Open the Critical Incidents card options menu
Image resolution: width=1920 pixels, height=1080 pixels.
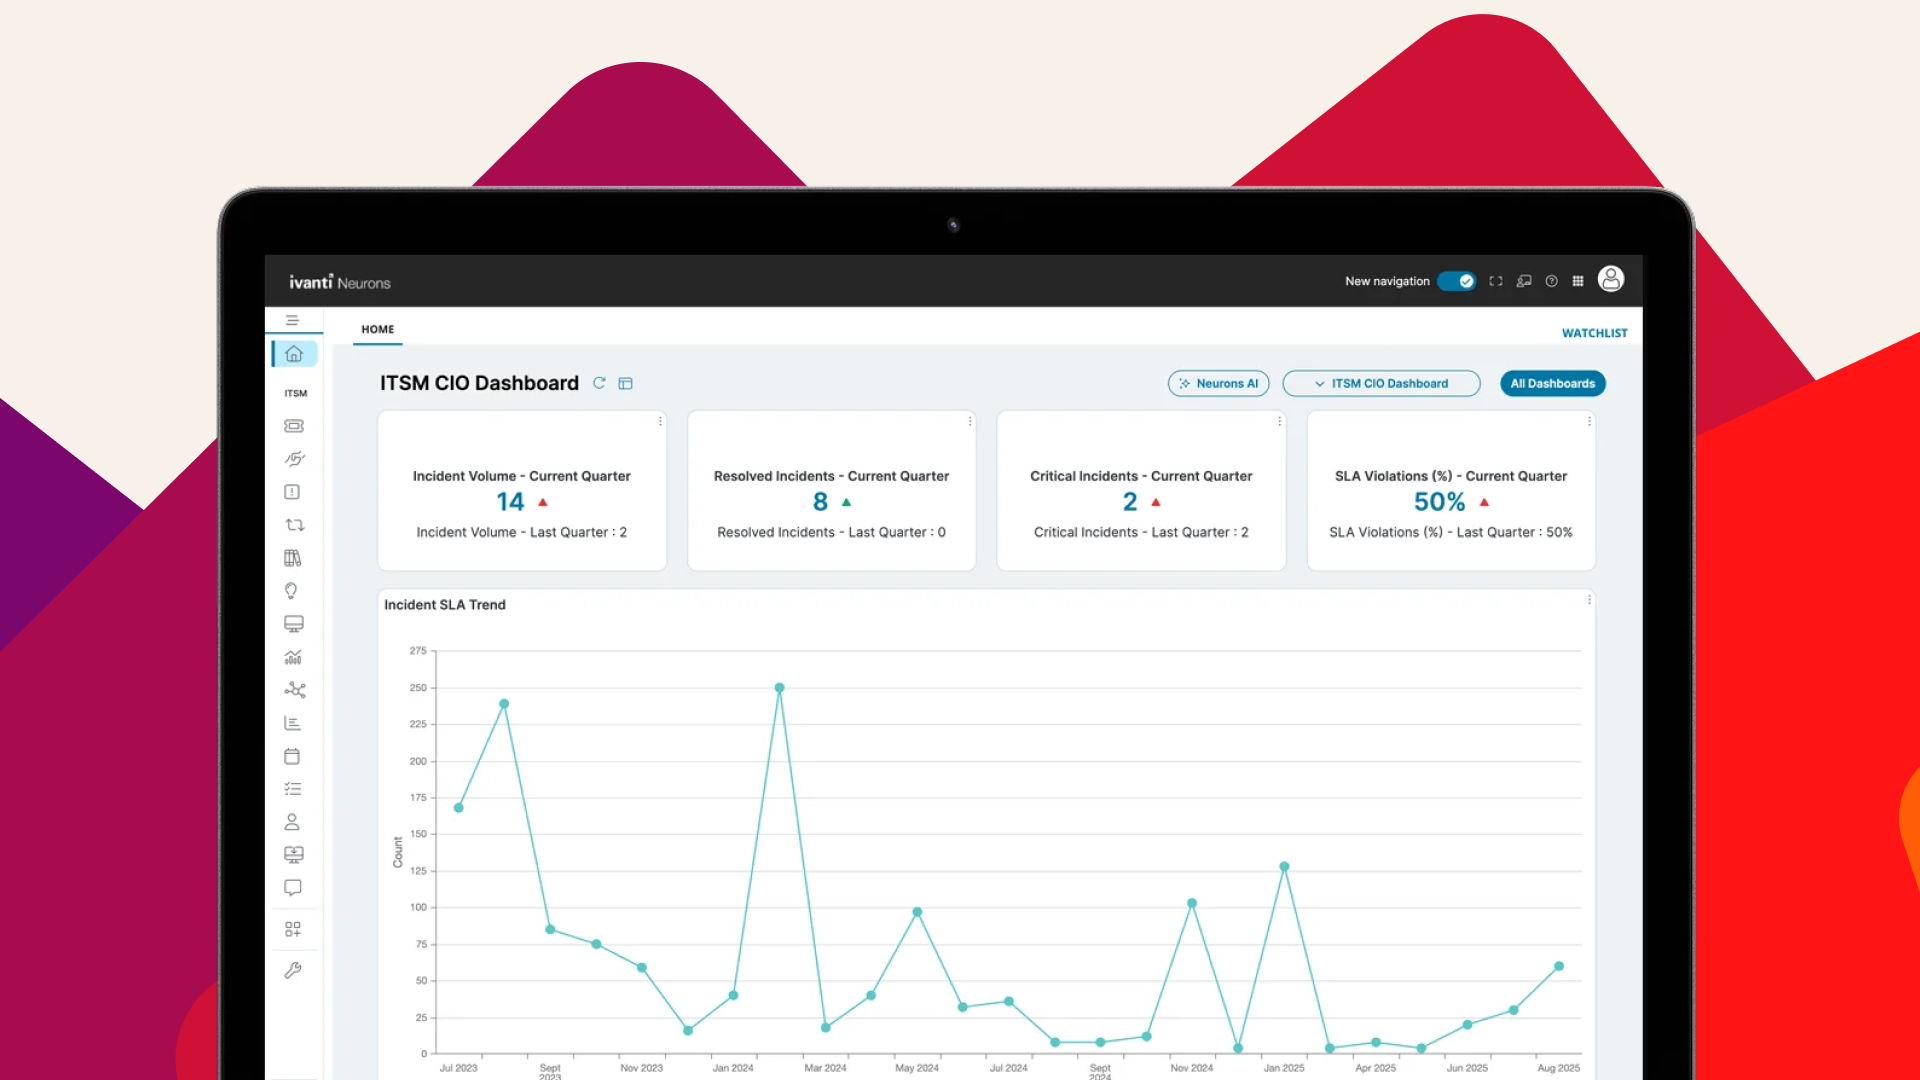point(1279,421)
